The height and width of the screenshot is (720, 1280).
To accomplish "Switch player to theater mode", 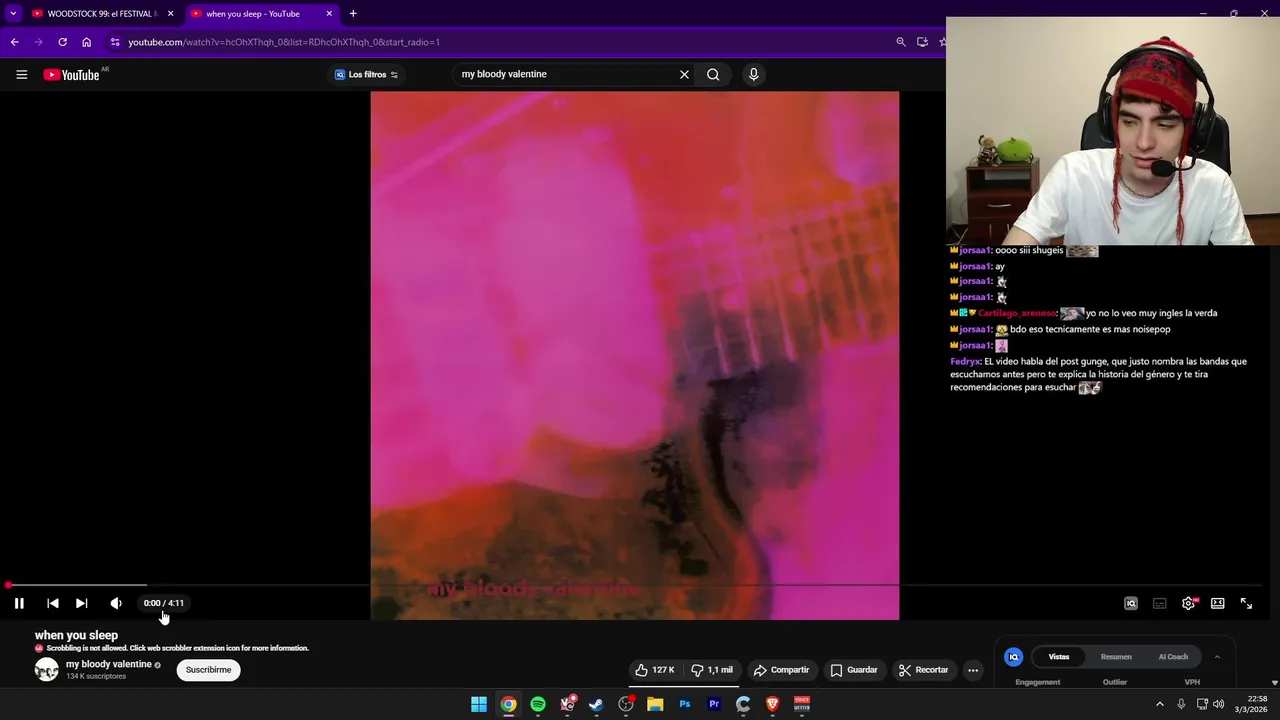I will [x=1218, y=603].
